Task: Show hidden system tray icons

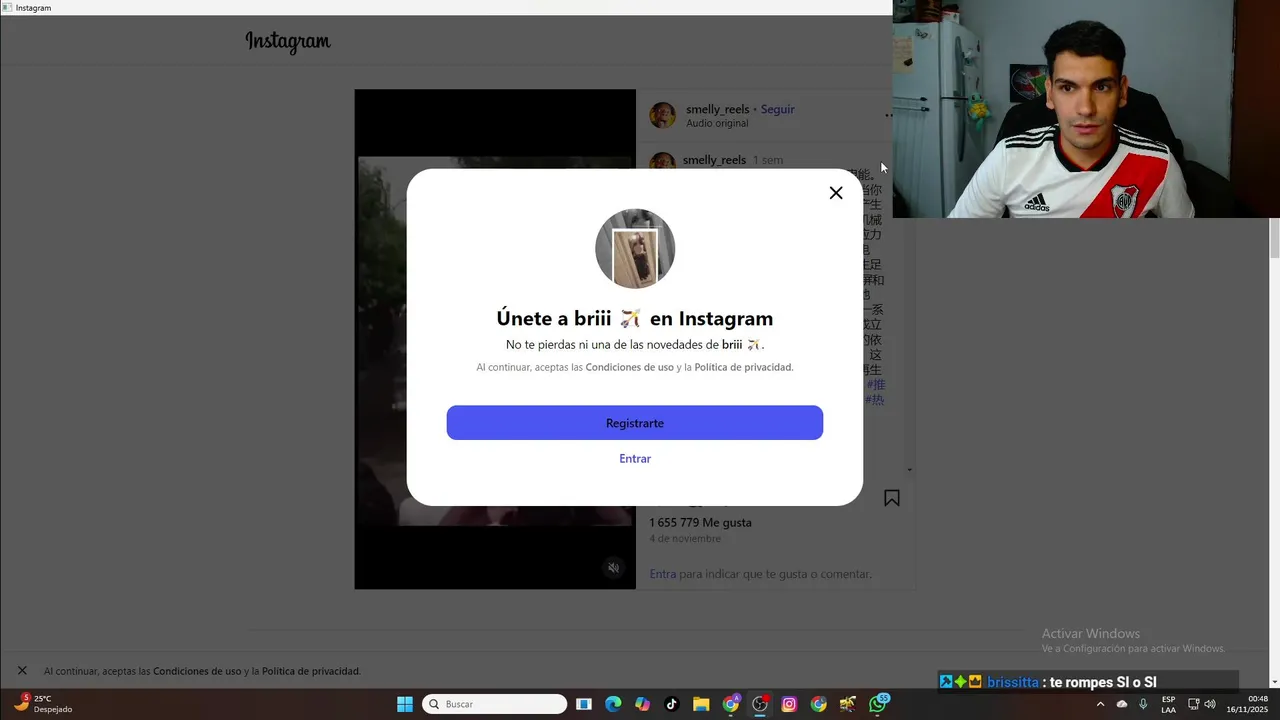Action: (1100, 704)
